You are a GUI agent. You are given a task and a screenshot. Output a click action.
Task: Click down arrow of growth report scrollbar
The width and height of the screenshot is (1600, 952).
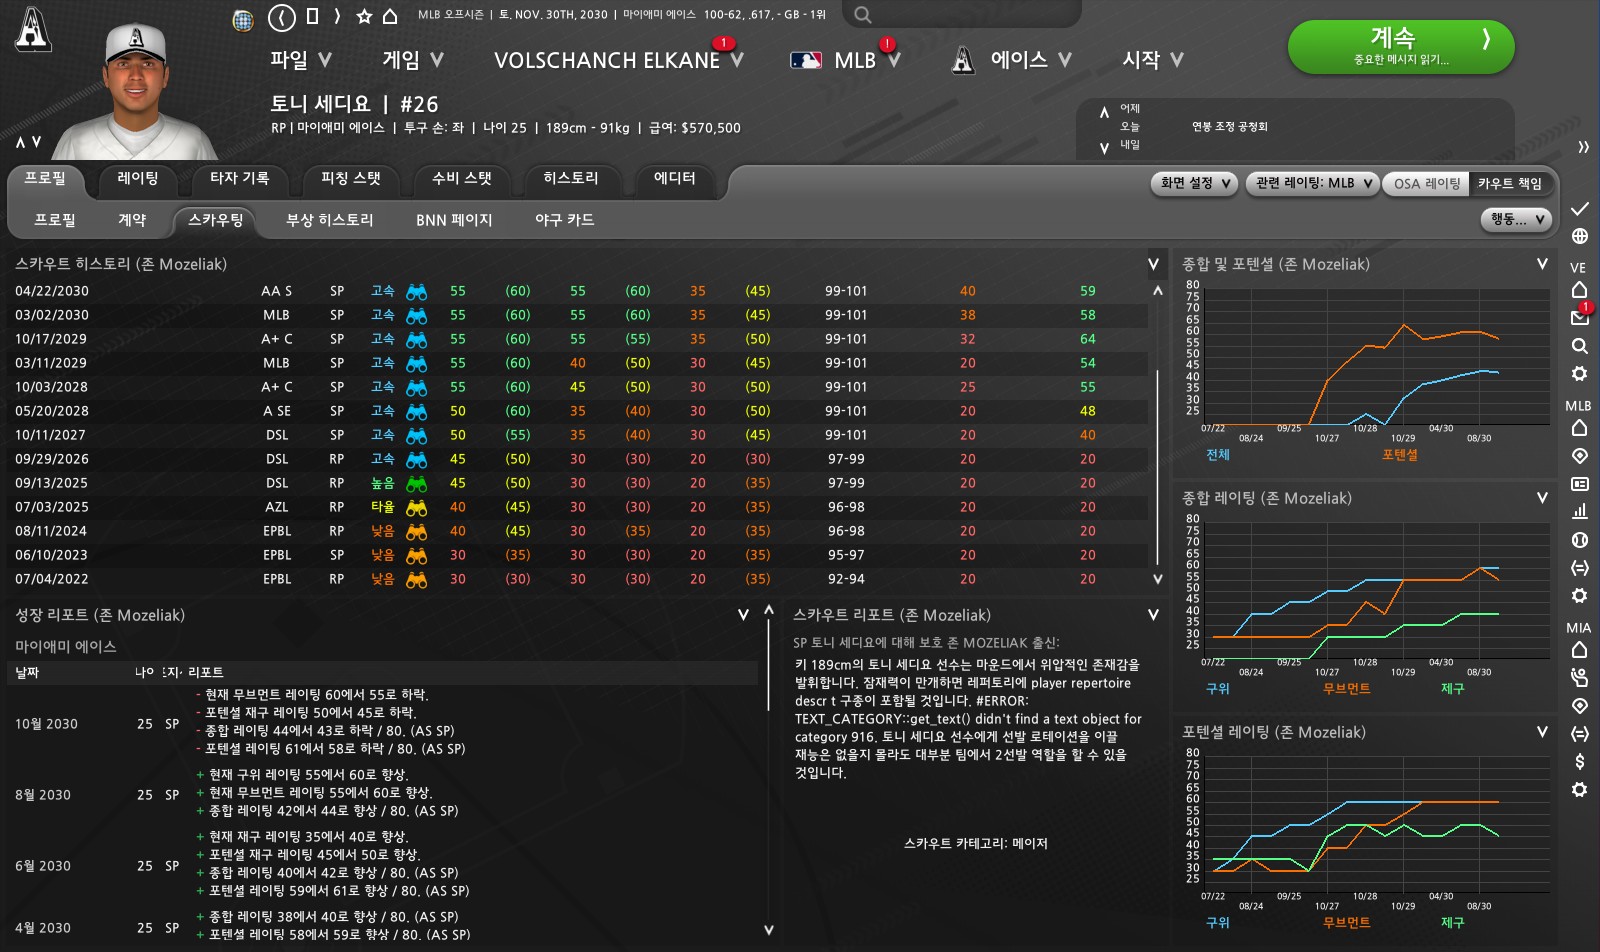click(x=768, y=930)
